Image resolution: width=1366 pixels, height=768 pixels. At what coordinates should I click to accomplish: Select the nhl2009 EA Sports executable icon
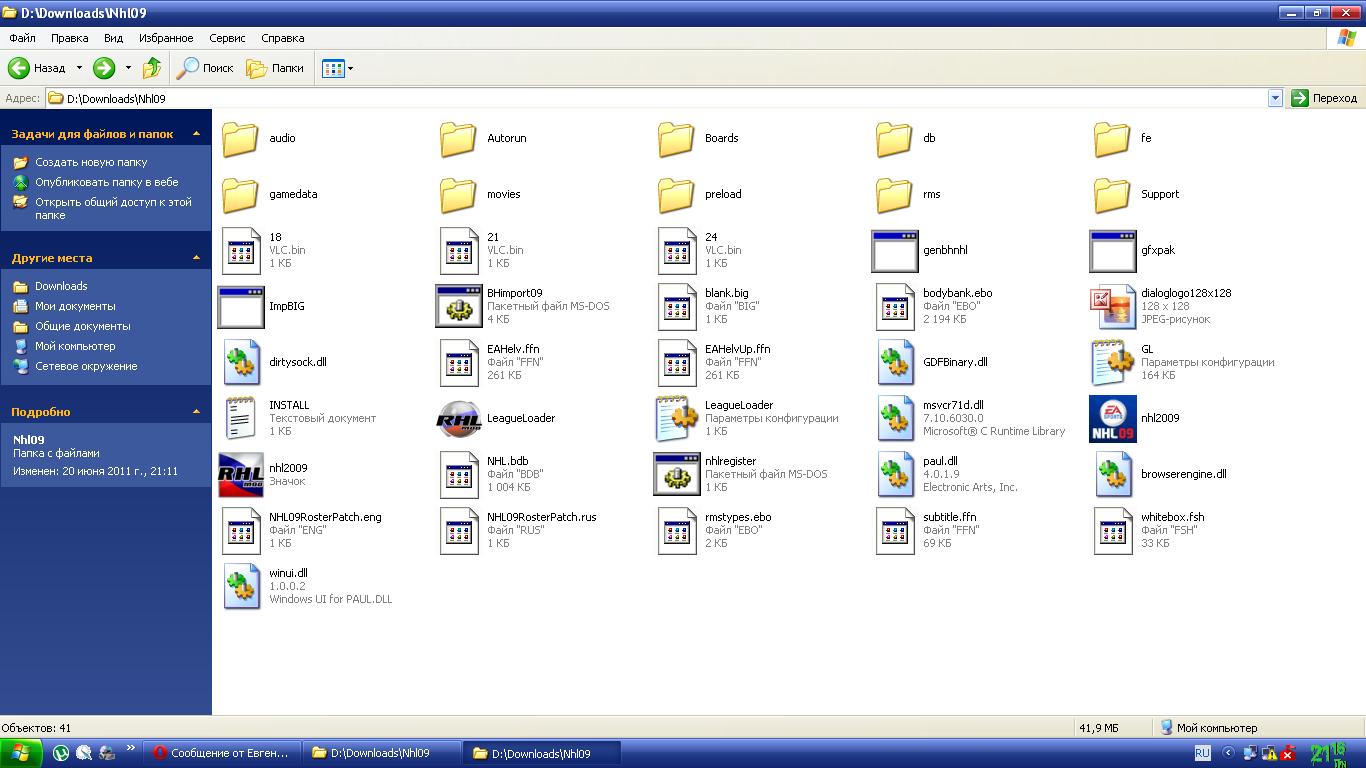pos(1112,418)
